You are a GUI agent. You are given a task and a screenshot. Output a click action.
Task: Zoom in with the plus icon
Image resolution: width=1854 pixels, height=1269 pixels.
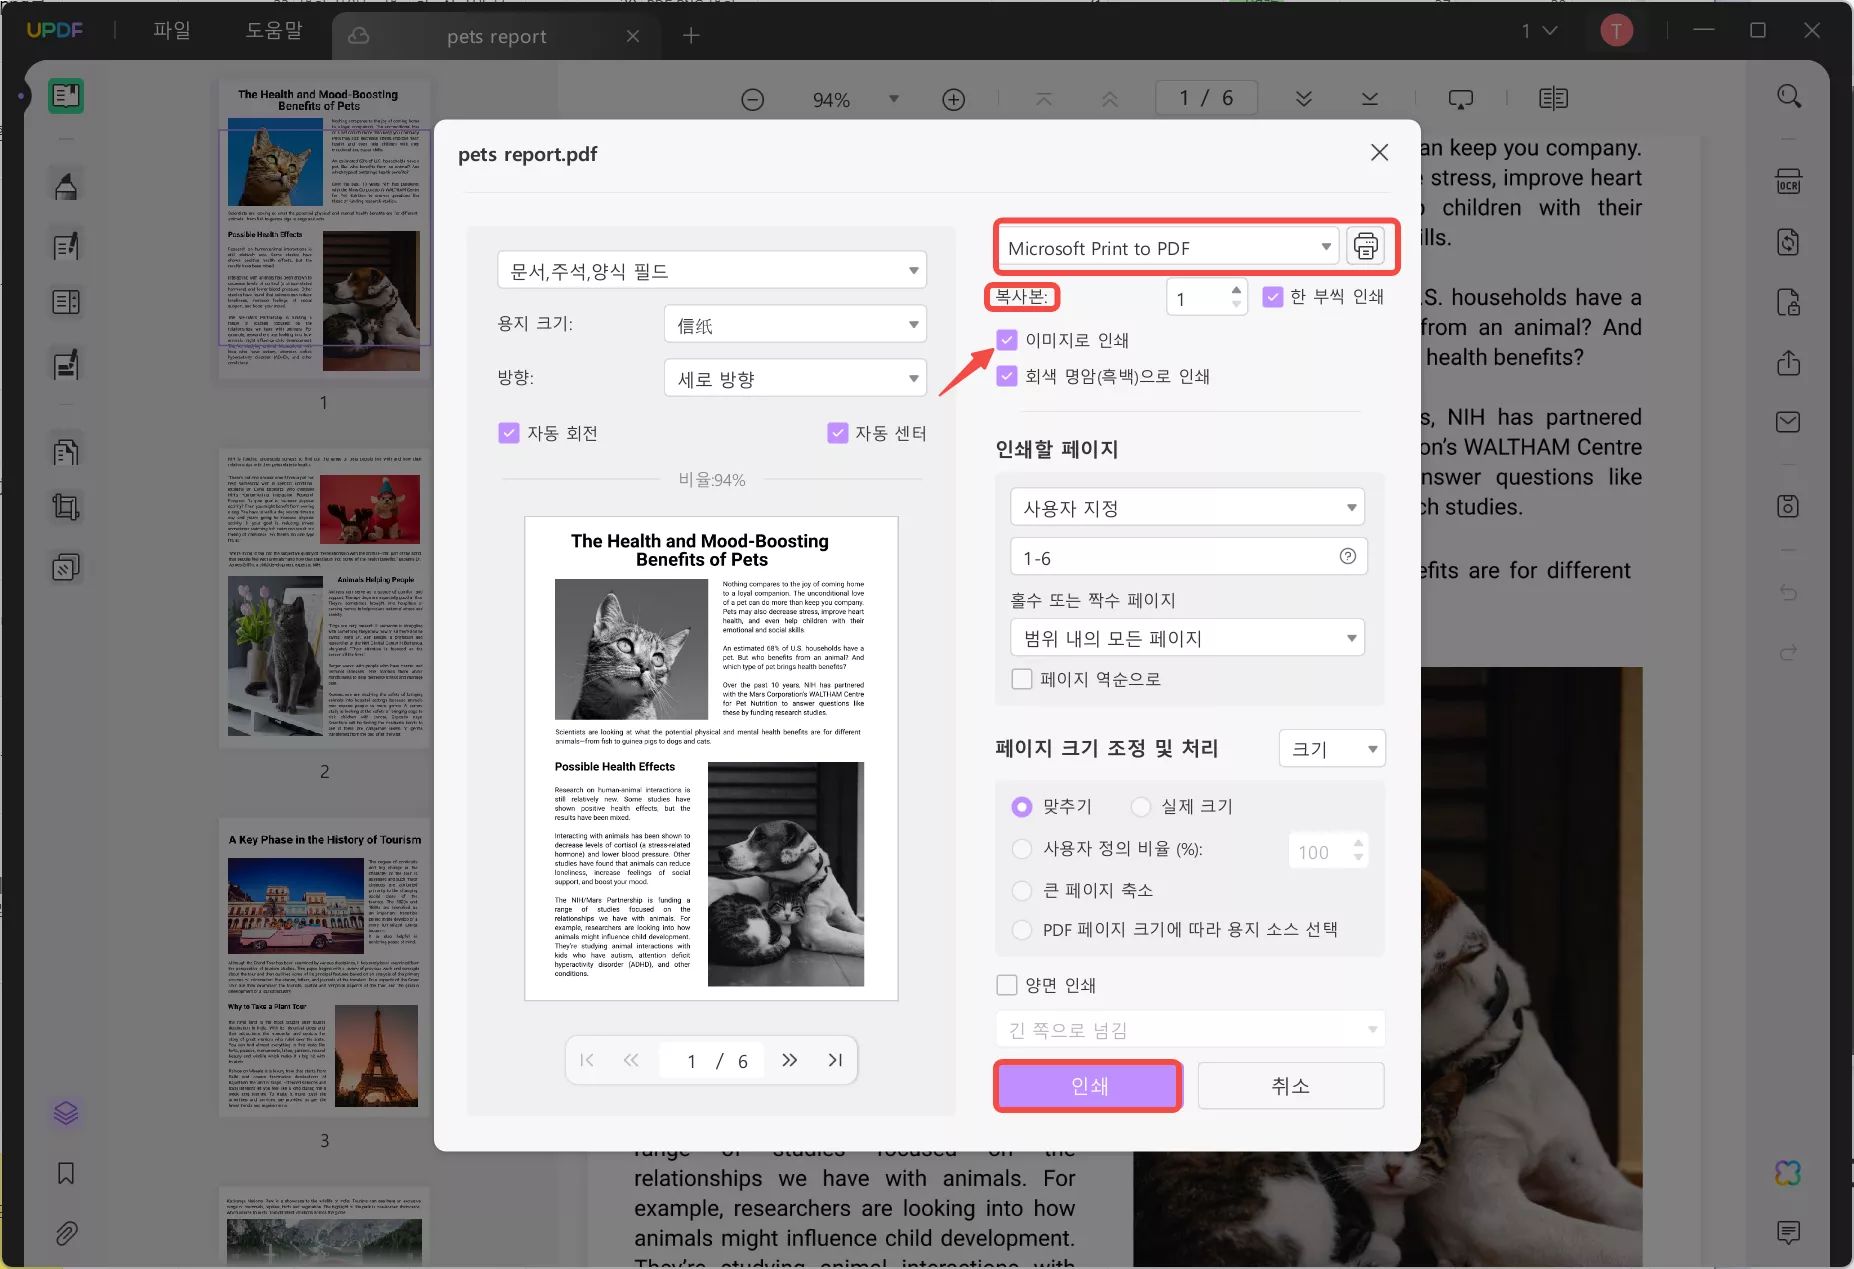coord(954,99)
